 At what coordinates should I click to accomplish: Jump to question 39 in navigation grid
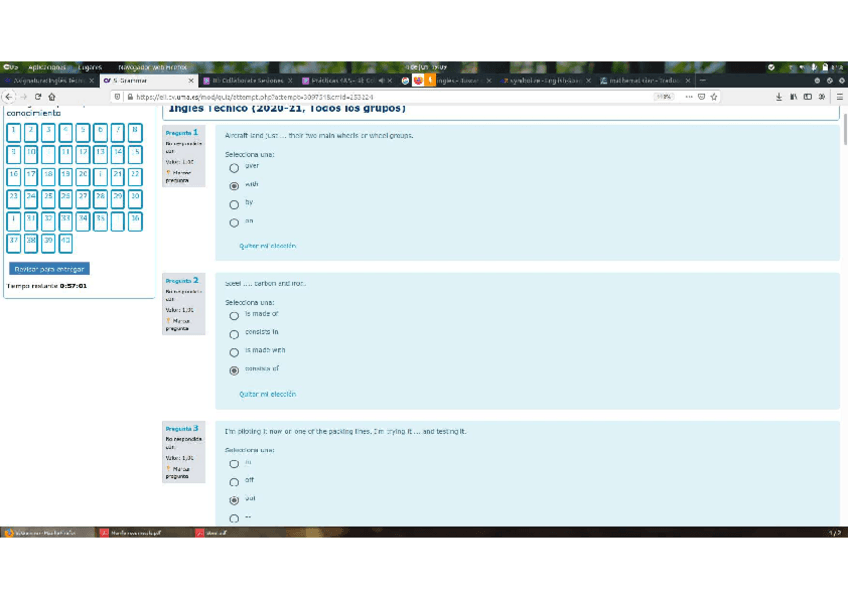[48, 243]
